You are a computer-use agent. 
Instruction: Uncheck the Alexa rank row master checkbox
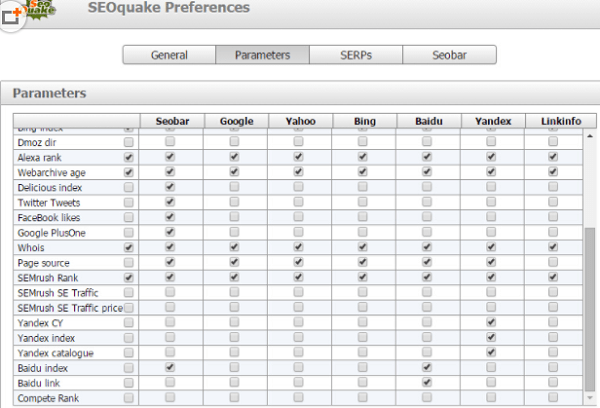tap(129, 157)
